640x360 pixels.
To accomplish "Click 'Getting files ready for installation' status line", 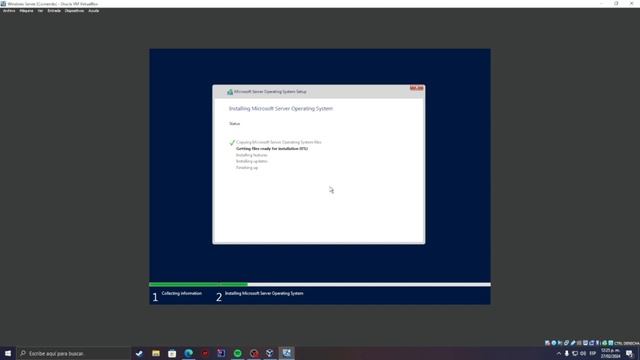I will [x=272, y=149].
